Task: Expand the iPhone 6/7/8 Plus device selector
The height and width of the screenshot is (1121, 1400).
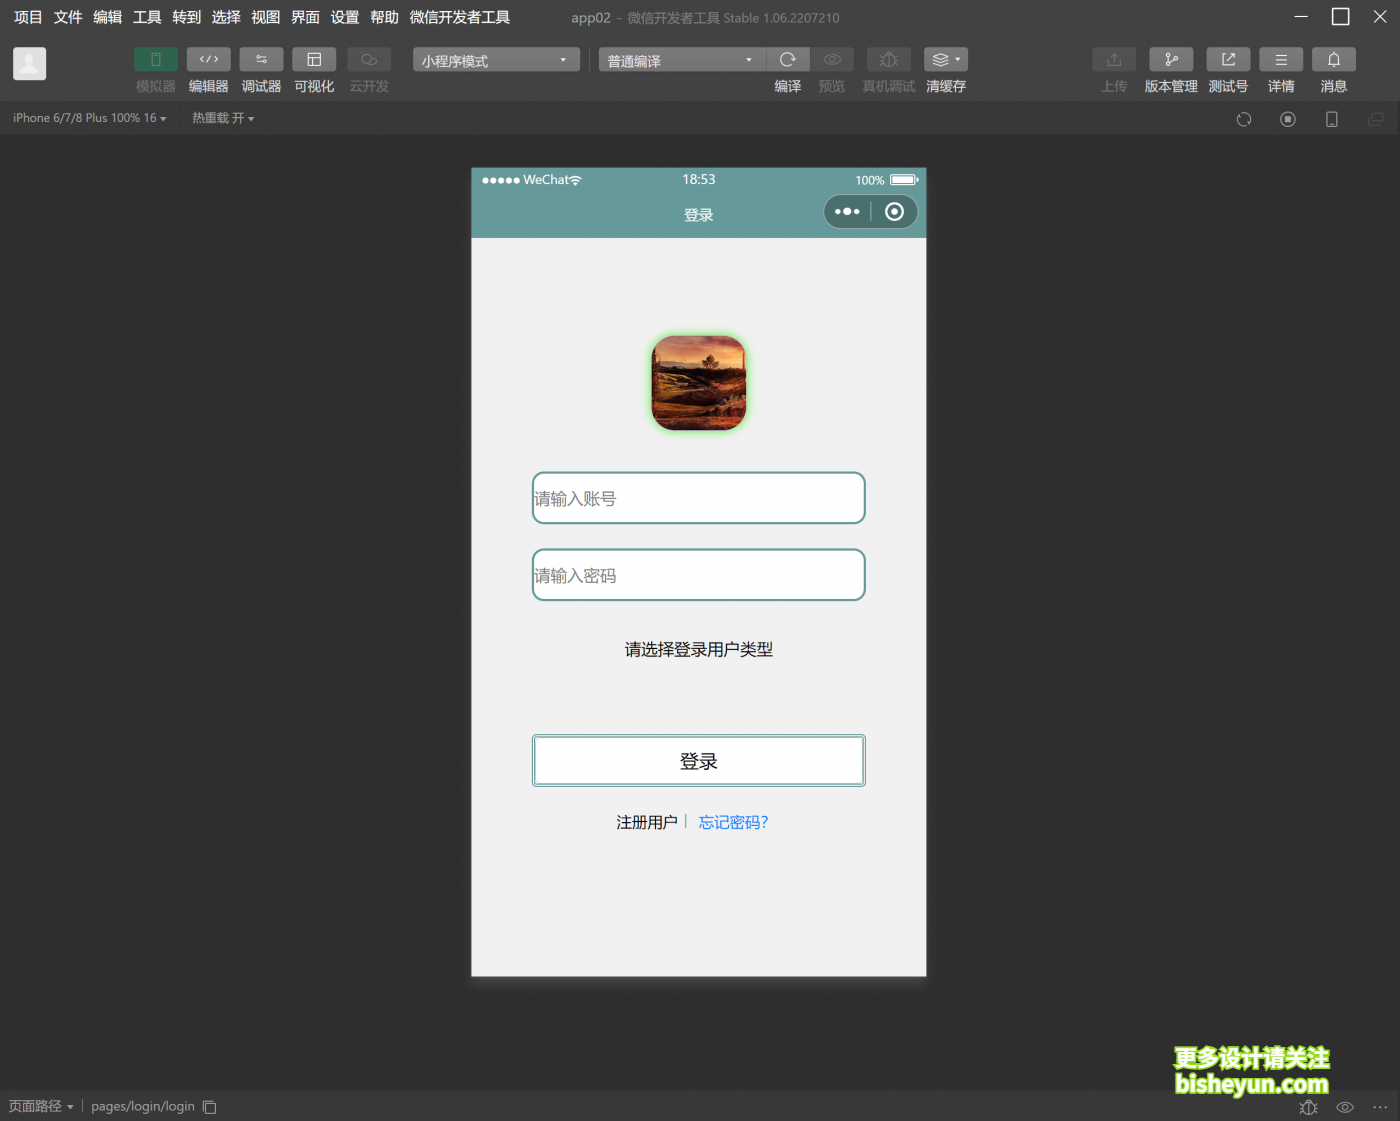Action: click(x=89, y=118)
